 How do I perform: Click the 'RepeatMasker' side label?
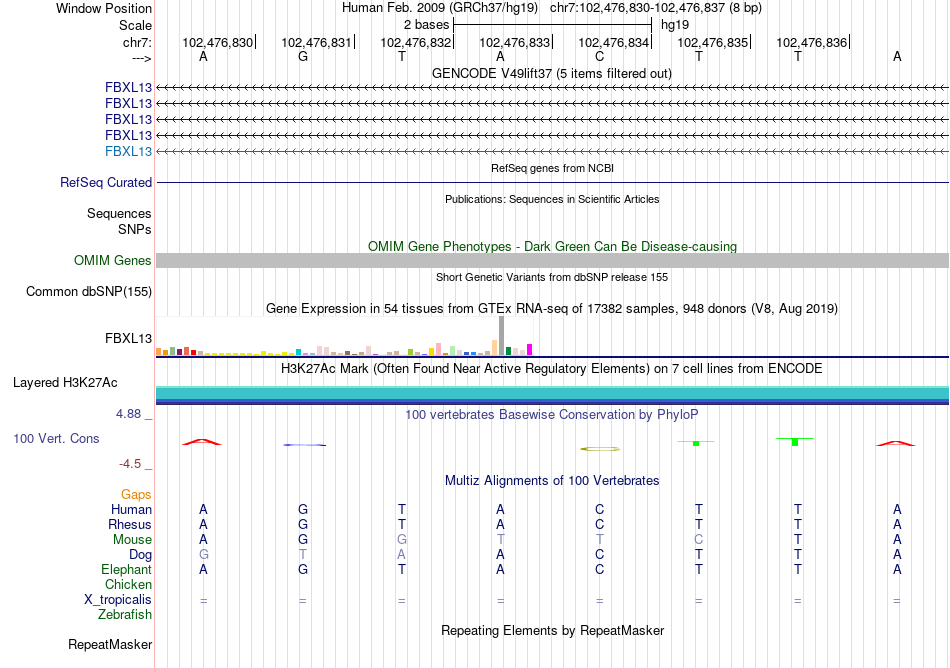pyautogui.click(x=110, y=644)
